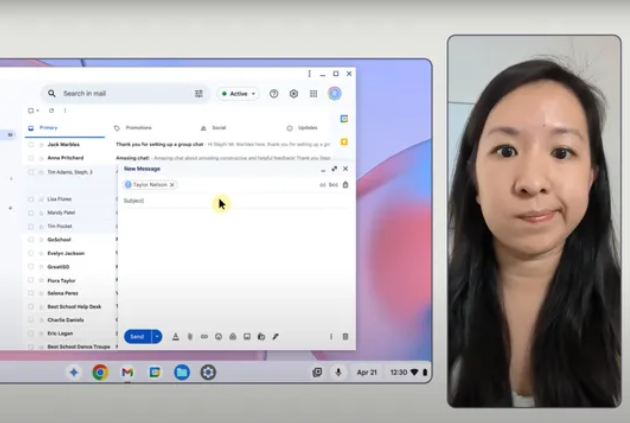Star the Selena Perez email
The height and width of the screenshot is (423, 630).
(41, 293)
